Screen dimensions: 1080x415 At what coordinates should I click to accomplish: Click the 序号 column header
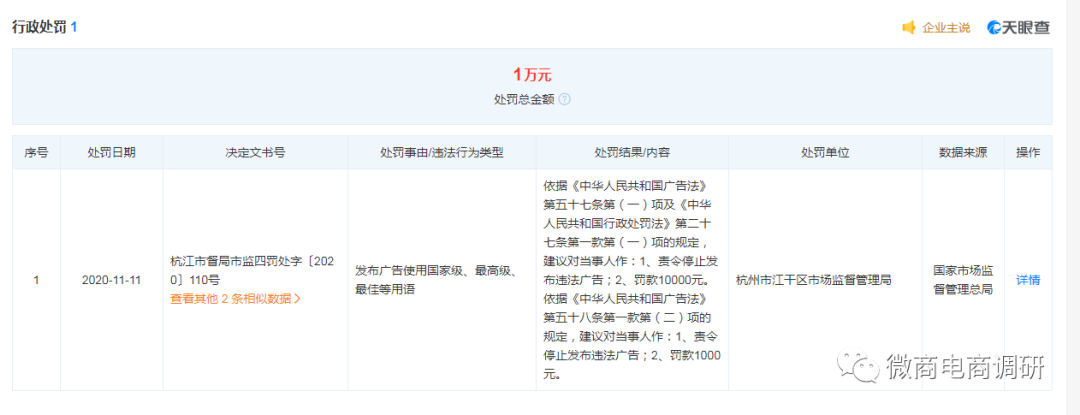tap(36, 153)
